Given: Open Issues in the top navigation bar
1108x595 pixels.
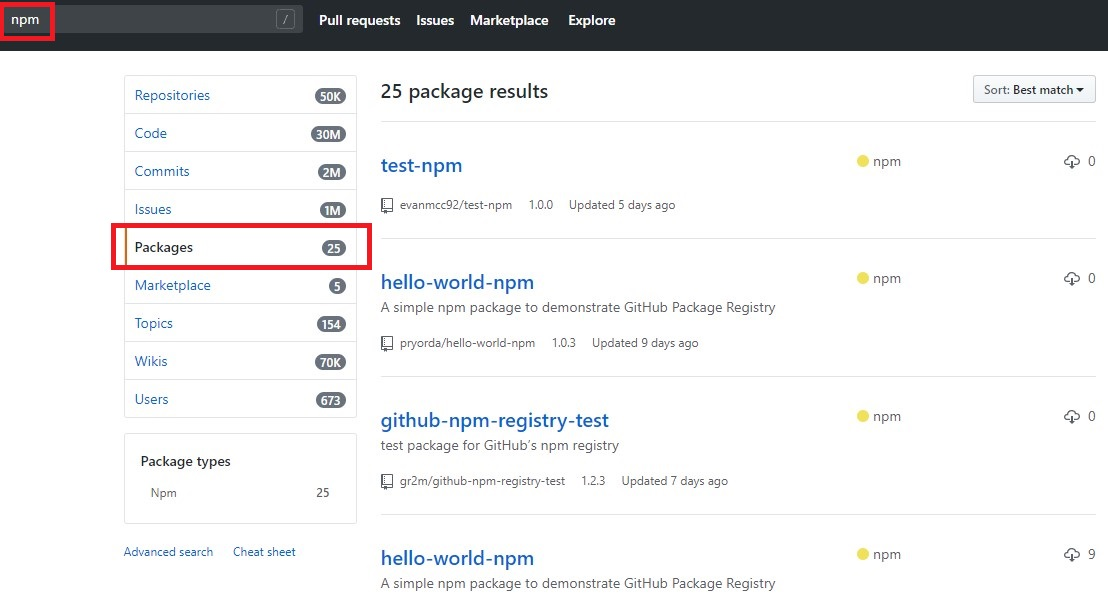Looking at the screenshot, I should coord(435,20).
